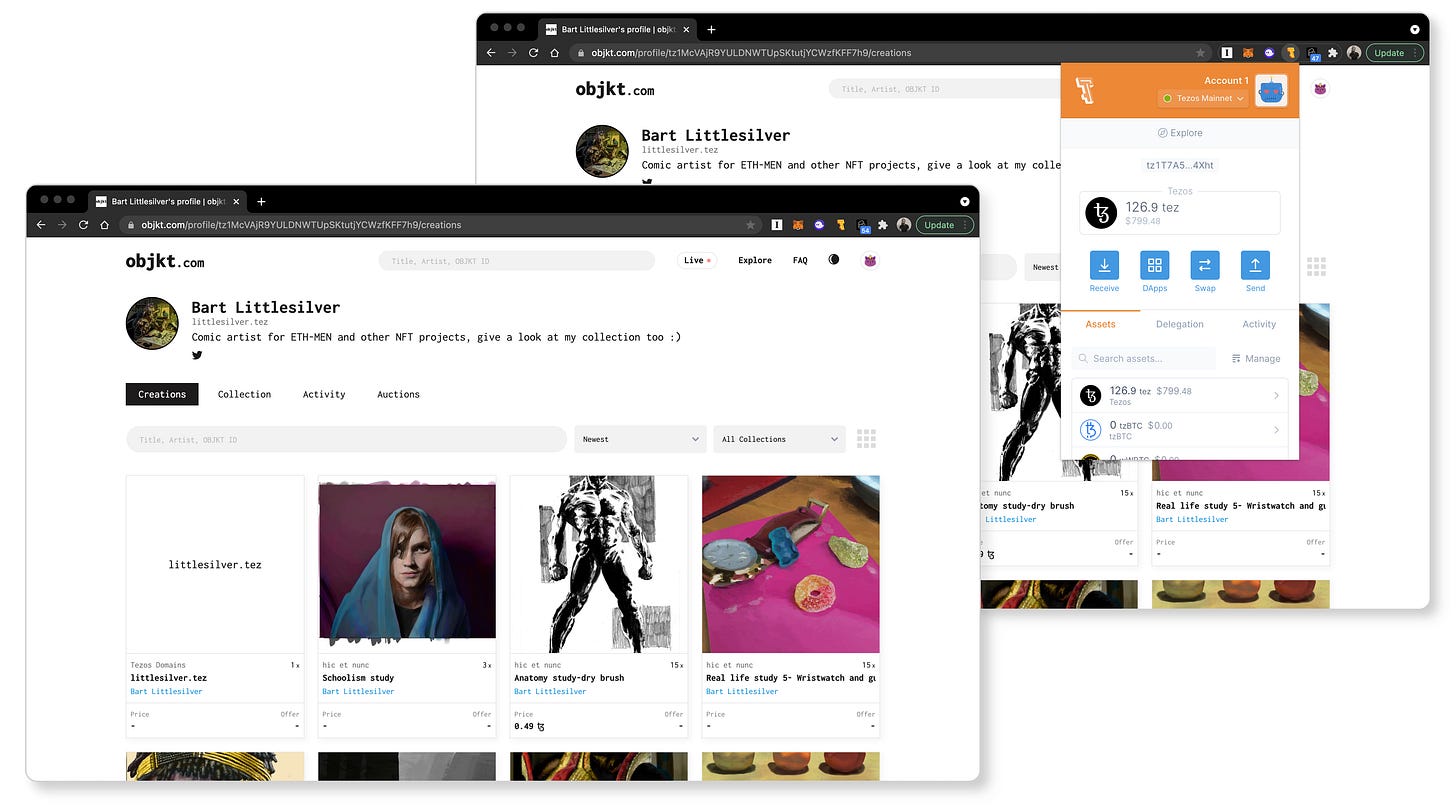Click the Temple wallet logo in popup header
1456x807 pixels.
pos(1086,91)
